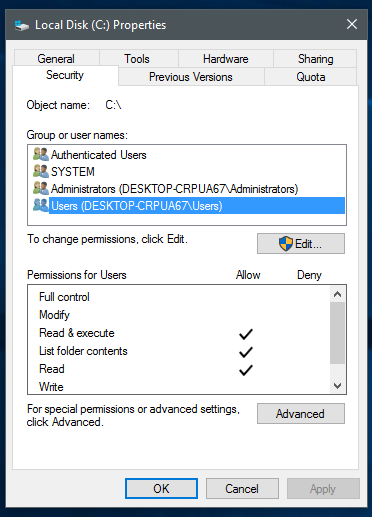Click the SYSTEM group icon
372x517 pixels.
coord(41,171)
